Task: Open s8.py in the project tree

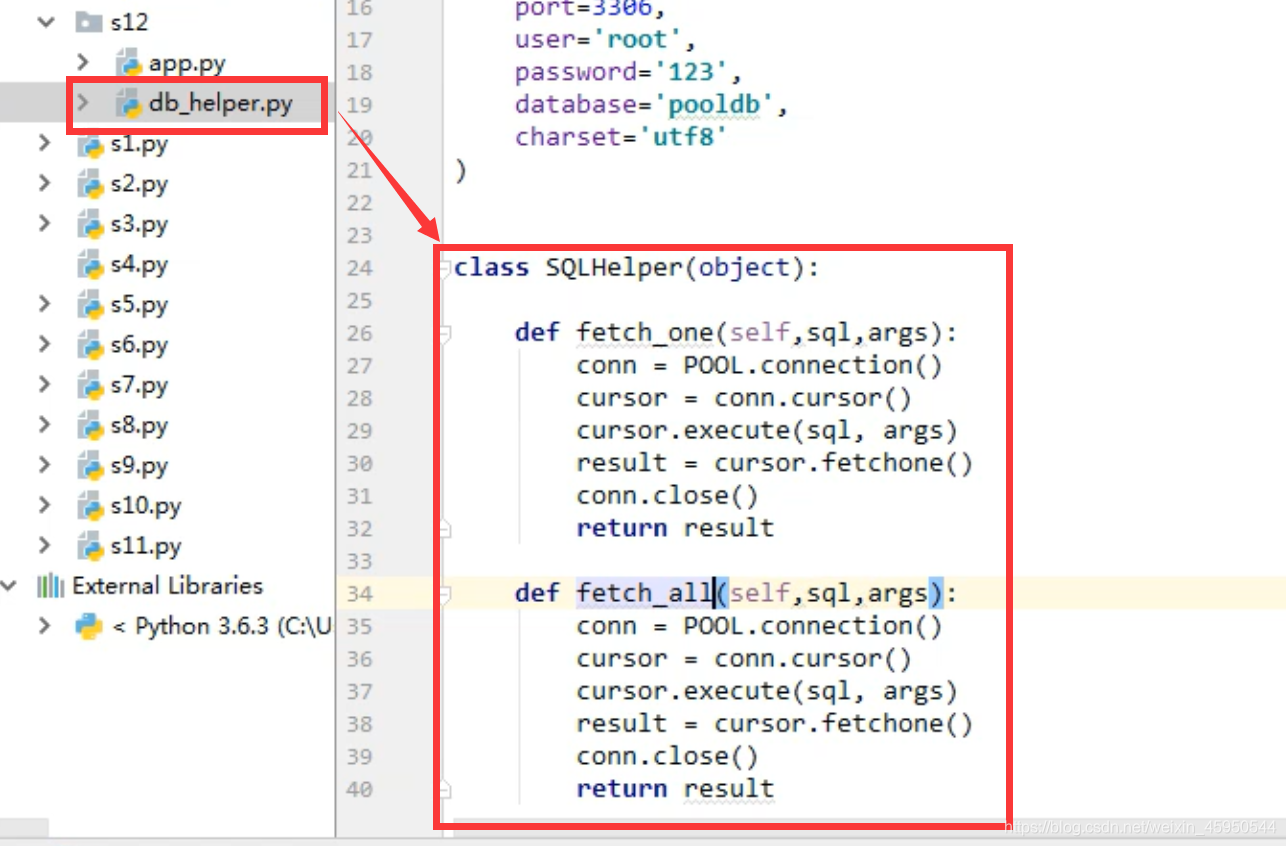Action: (139, 425)
